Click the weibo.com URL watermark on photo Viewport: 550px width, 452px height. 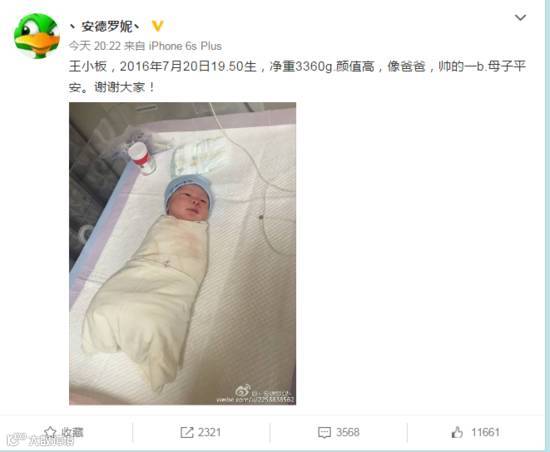point(255,400)
